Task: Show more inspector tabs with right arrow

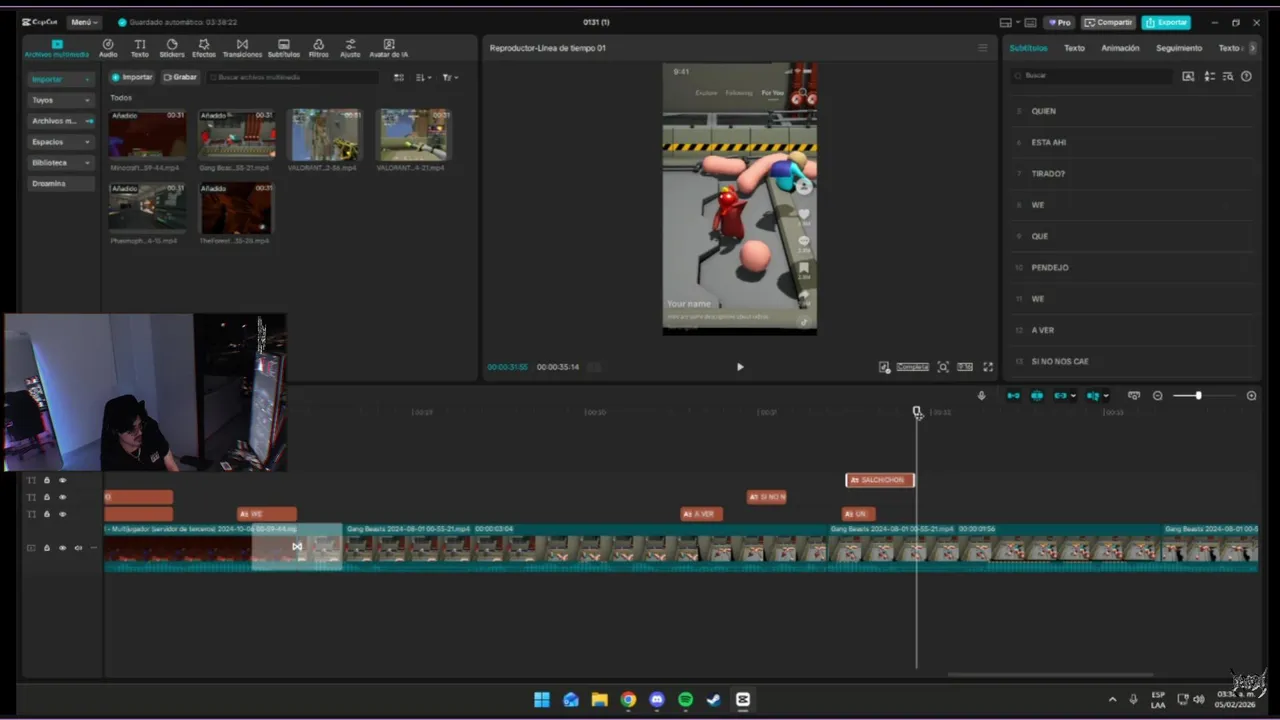Action: [x=1252, y=48]
